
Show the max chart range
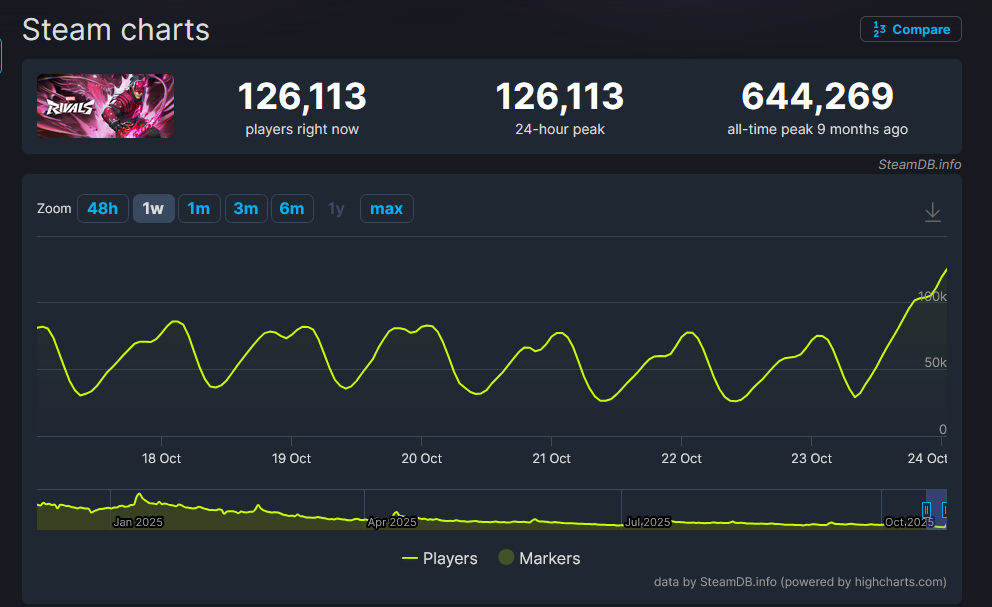click(387, 208)
